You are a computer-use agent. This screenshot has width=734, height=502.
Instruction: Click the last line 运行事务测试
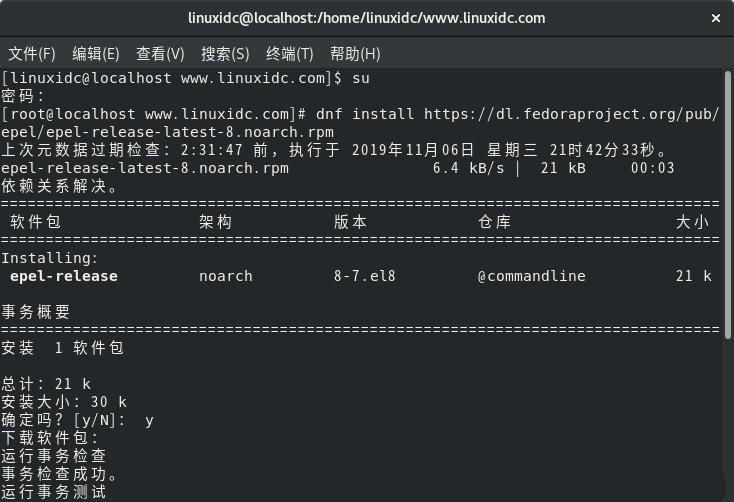[x=54, y=492]
